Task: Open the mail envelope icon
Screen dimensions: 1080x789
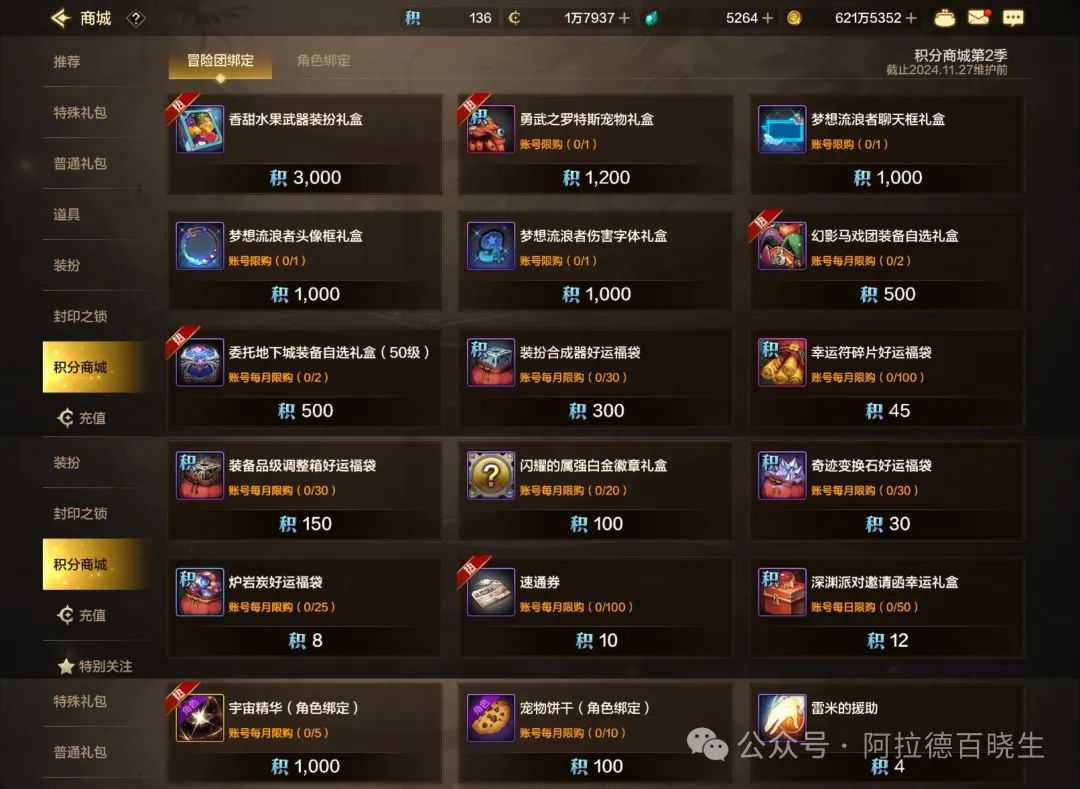Action: click(979, 17)
